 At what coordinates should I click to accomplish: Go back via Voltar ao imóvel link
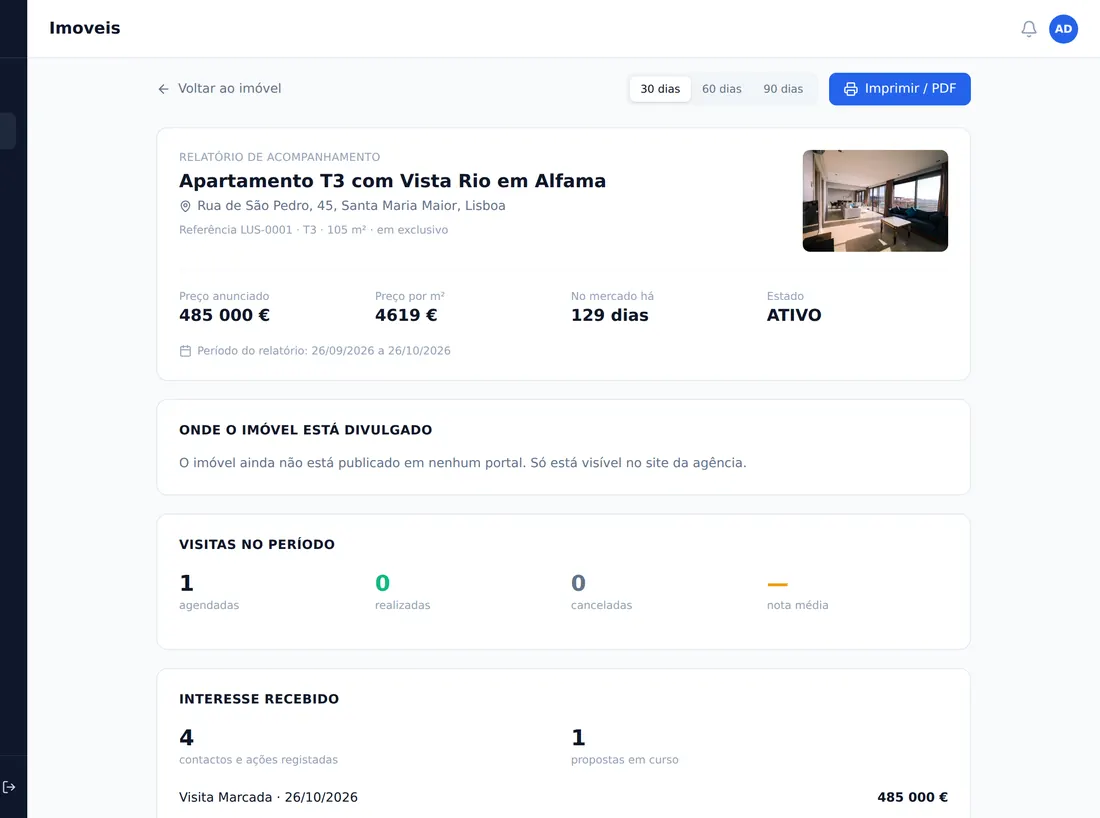[220, 88]
